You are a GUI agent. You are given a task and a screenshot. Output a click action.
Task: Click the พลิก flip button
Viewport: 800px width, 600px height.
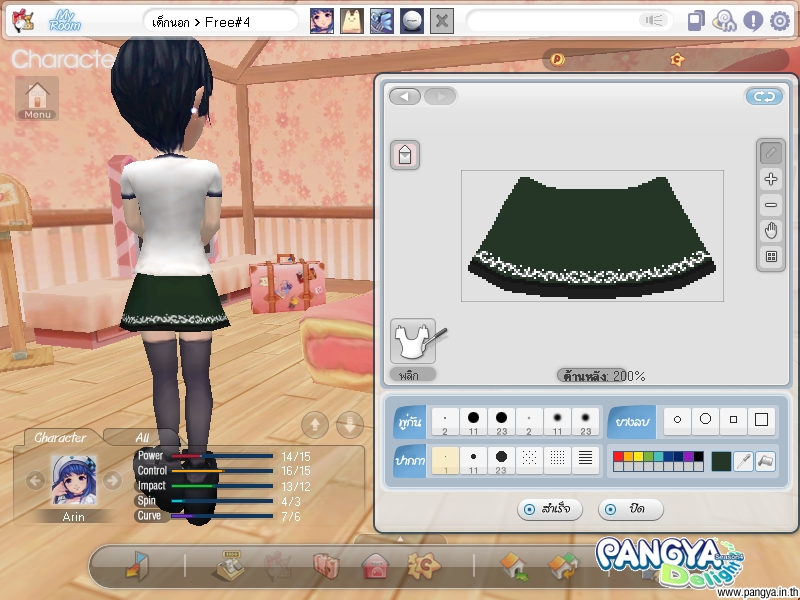pyautogui.click(x=413, y=375)
